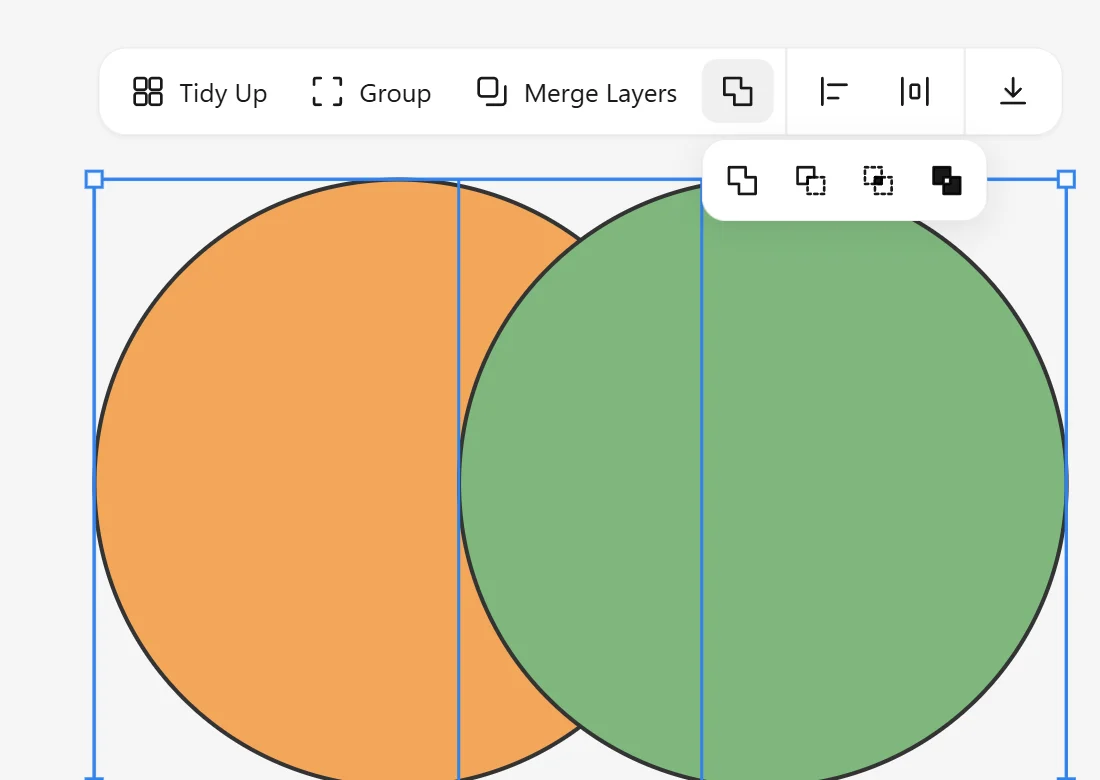Apply the Union boolean operation
This screenshot has height=780, width=1100.
(742, 180)
